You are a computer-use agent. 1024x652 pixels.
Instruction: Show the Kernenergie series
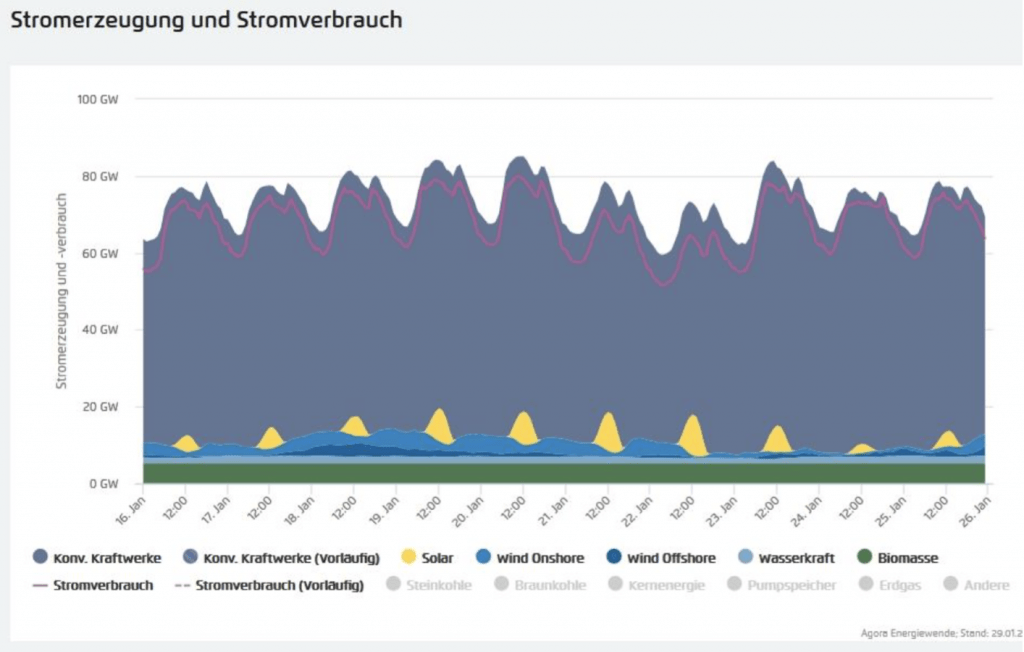pyautogui.click(x=615, y=584)
